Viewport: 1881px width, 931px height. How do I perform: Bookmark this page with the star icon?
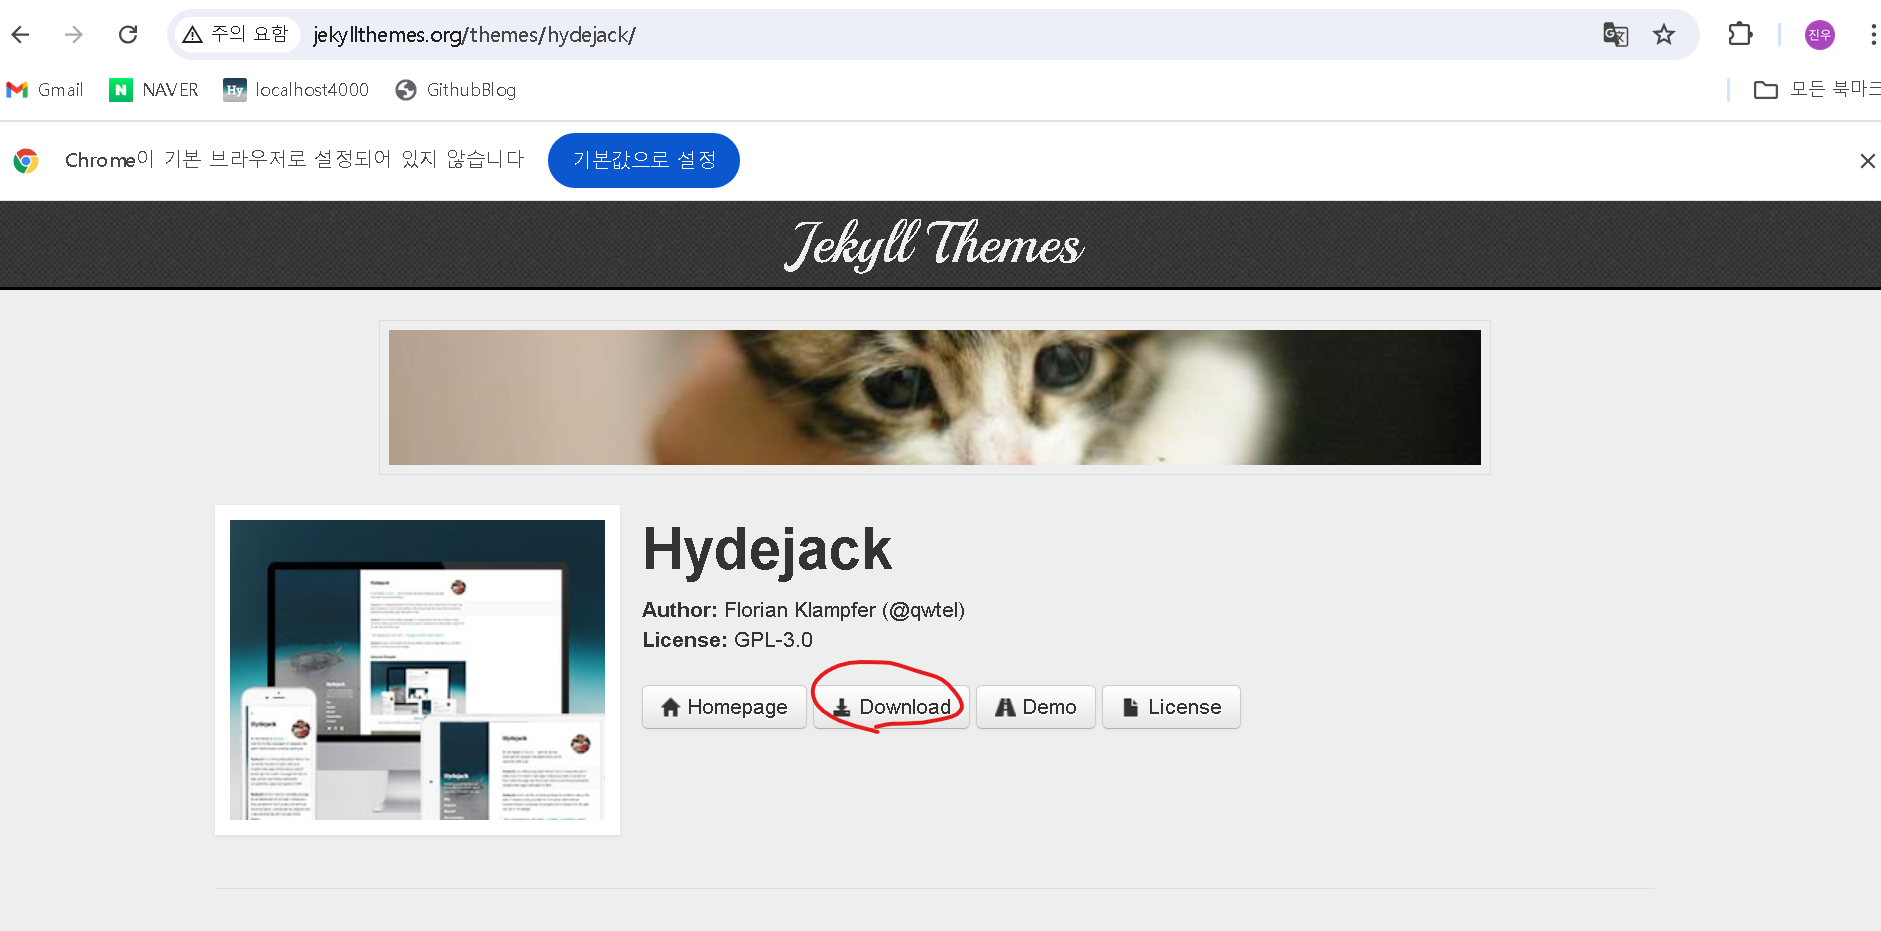(1664, 35)
